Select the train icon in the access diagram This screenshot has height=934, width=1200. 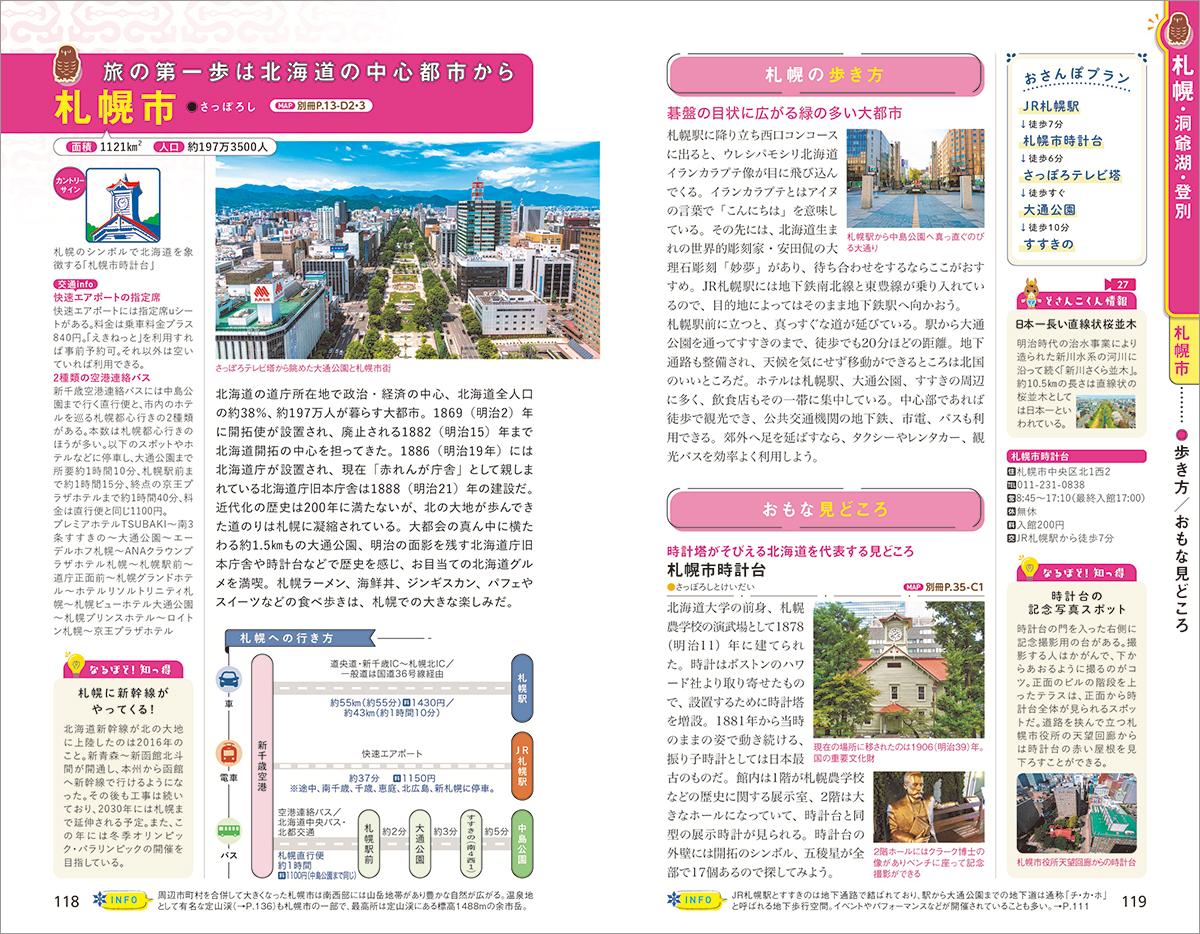pos(227,753)
